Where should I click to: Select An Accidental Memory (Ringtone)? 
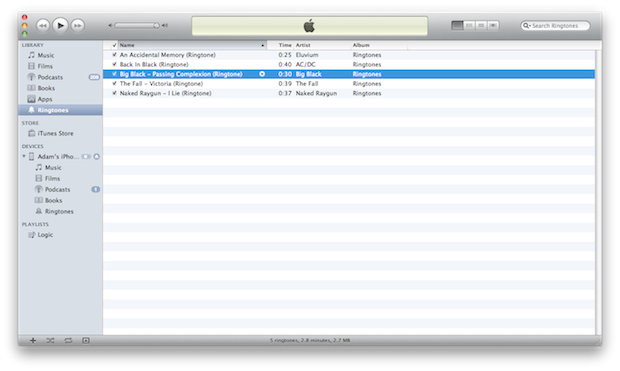point(168,55)
